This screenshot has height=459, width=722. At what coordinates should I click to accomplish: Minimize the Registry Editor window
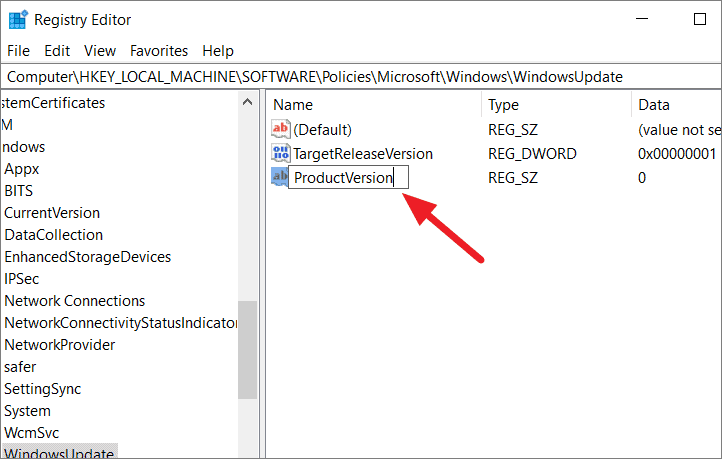642,19
